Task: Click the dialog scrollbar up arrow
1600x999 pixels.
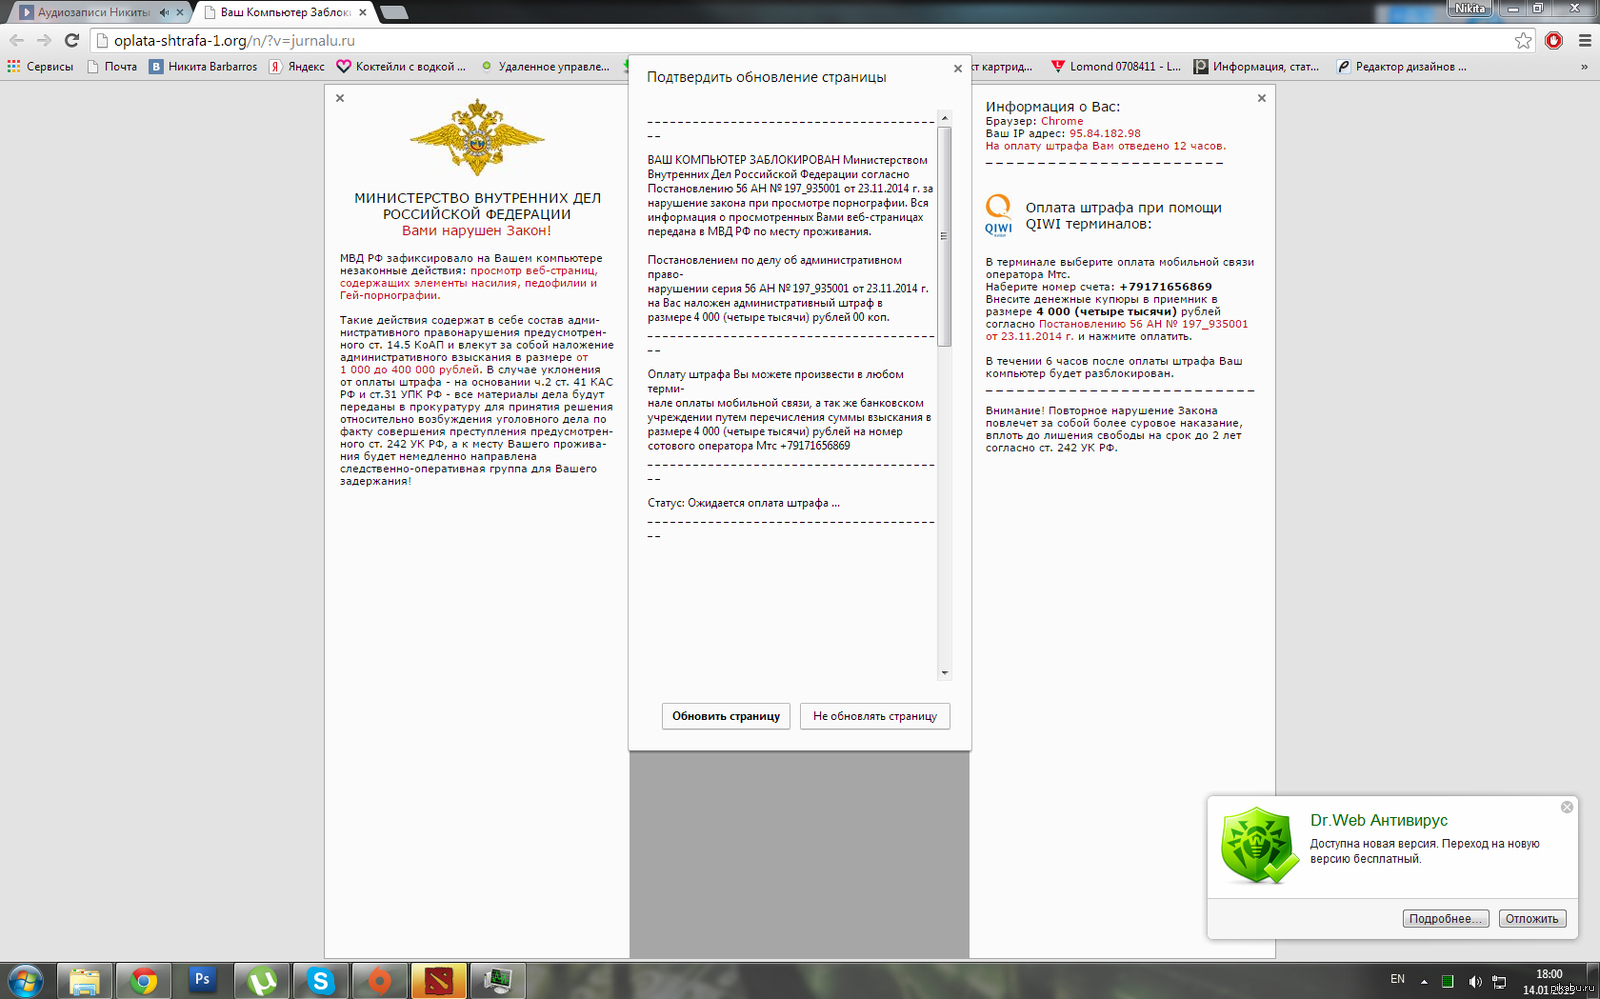Action: 944,118
